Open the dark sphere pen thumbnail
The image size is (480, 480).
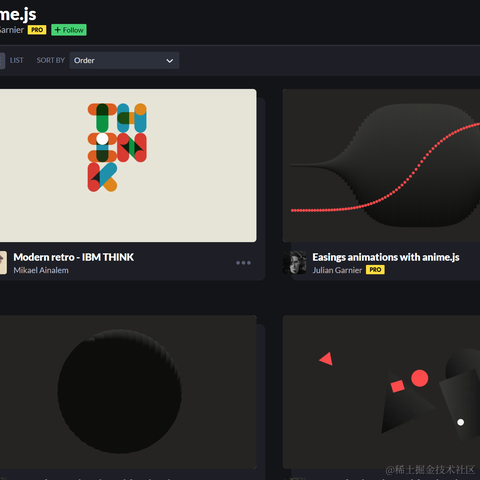click(128, 392)
